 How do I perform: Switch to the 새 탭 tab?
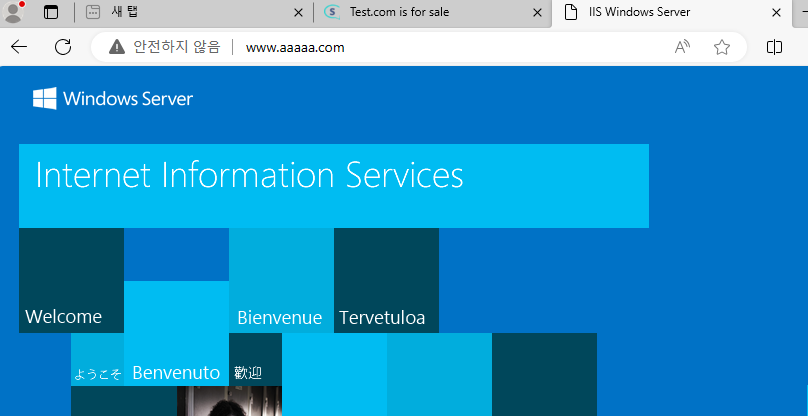pyautogui.click(x=193, y=12)
